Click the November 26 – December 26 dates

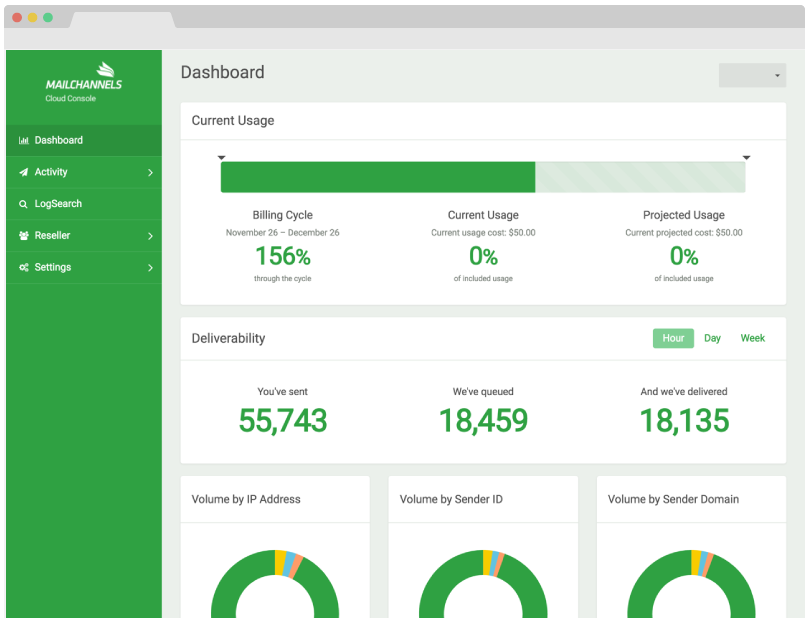(283, 233)
